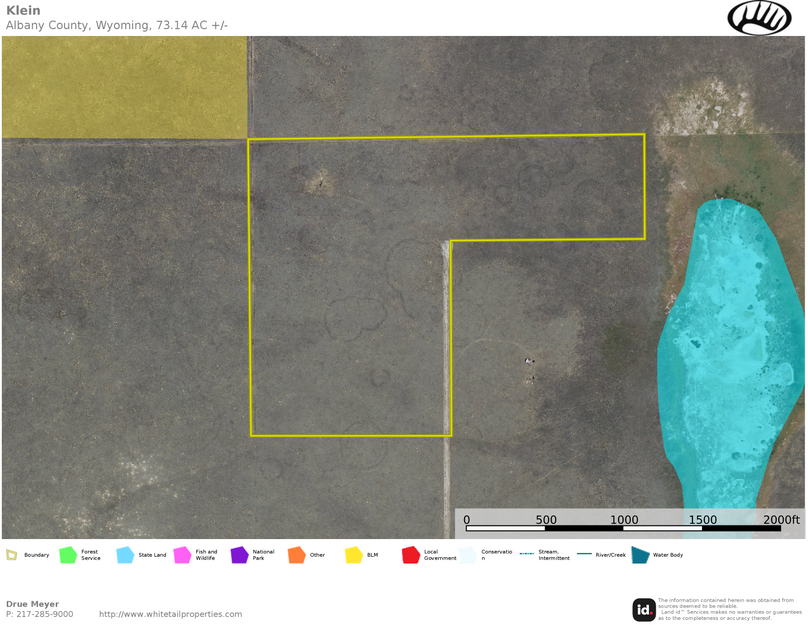Click the green Forest Service legend icon
Viewport: 808px width, 625px height.
(68, 555)
